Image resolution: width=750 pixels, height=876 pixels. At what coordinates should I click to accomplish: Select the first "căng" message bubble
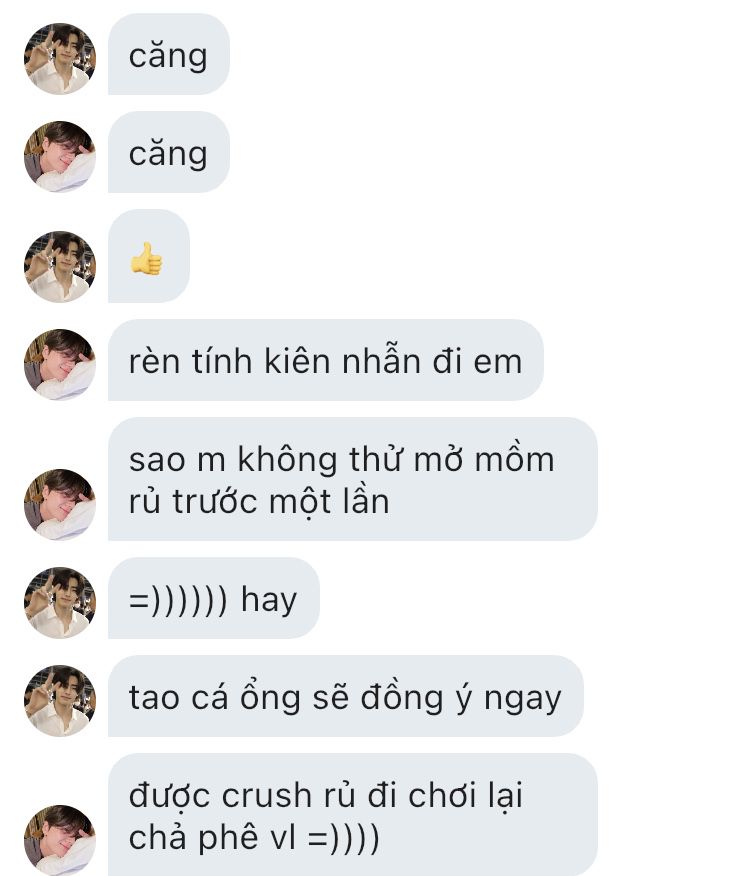coord(169,54)
